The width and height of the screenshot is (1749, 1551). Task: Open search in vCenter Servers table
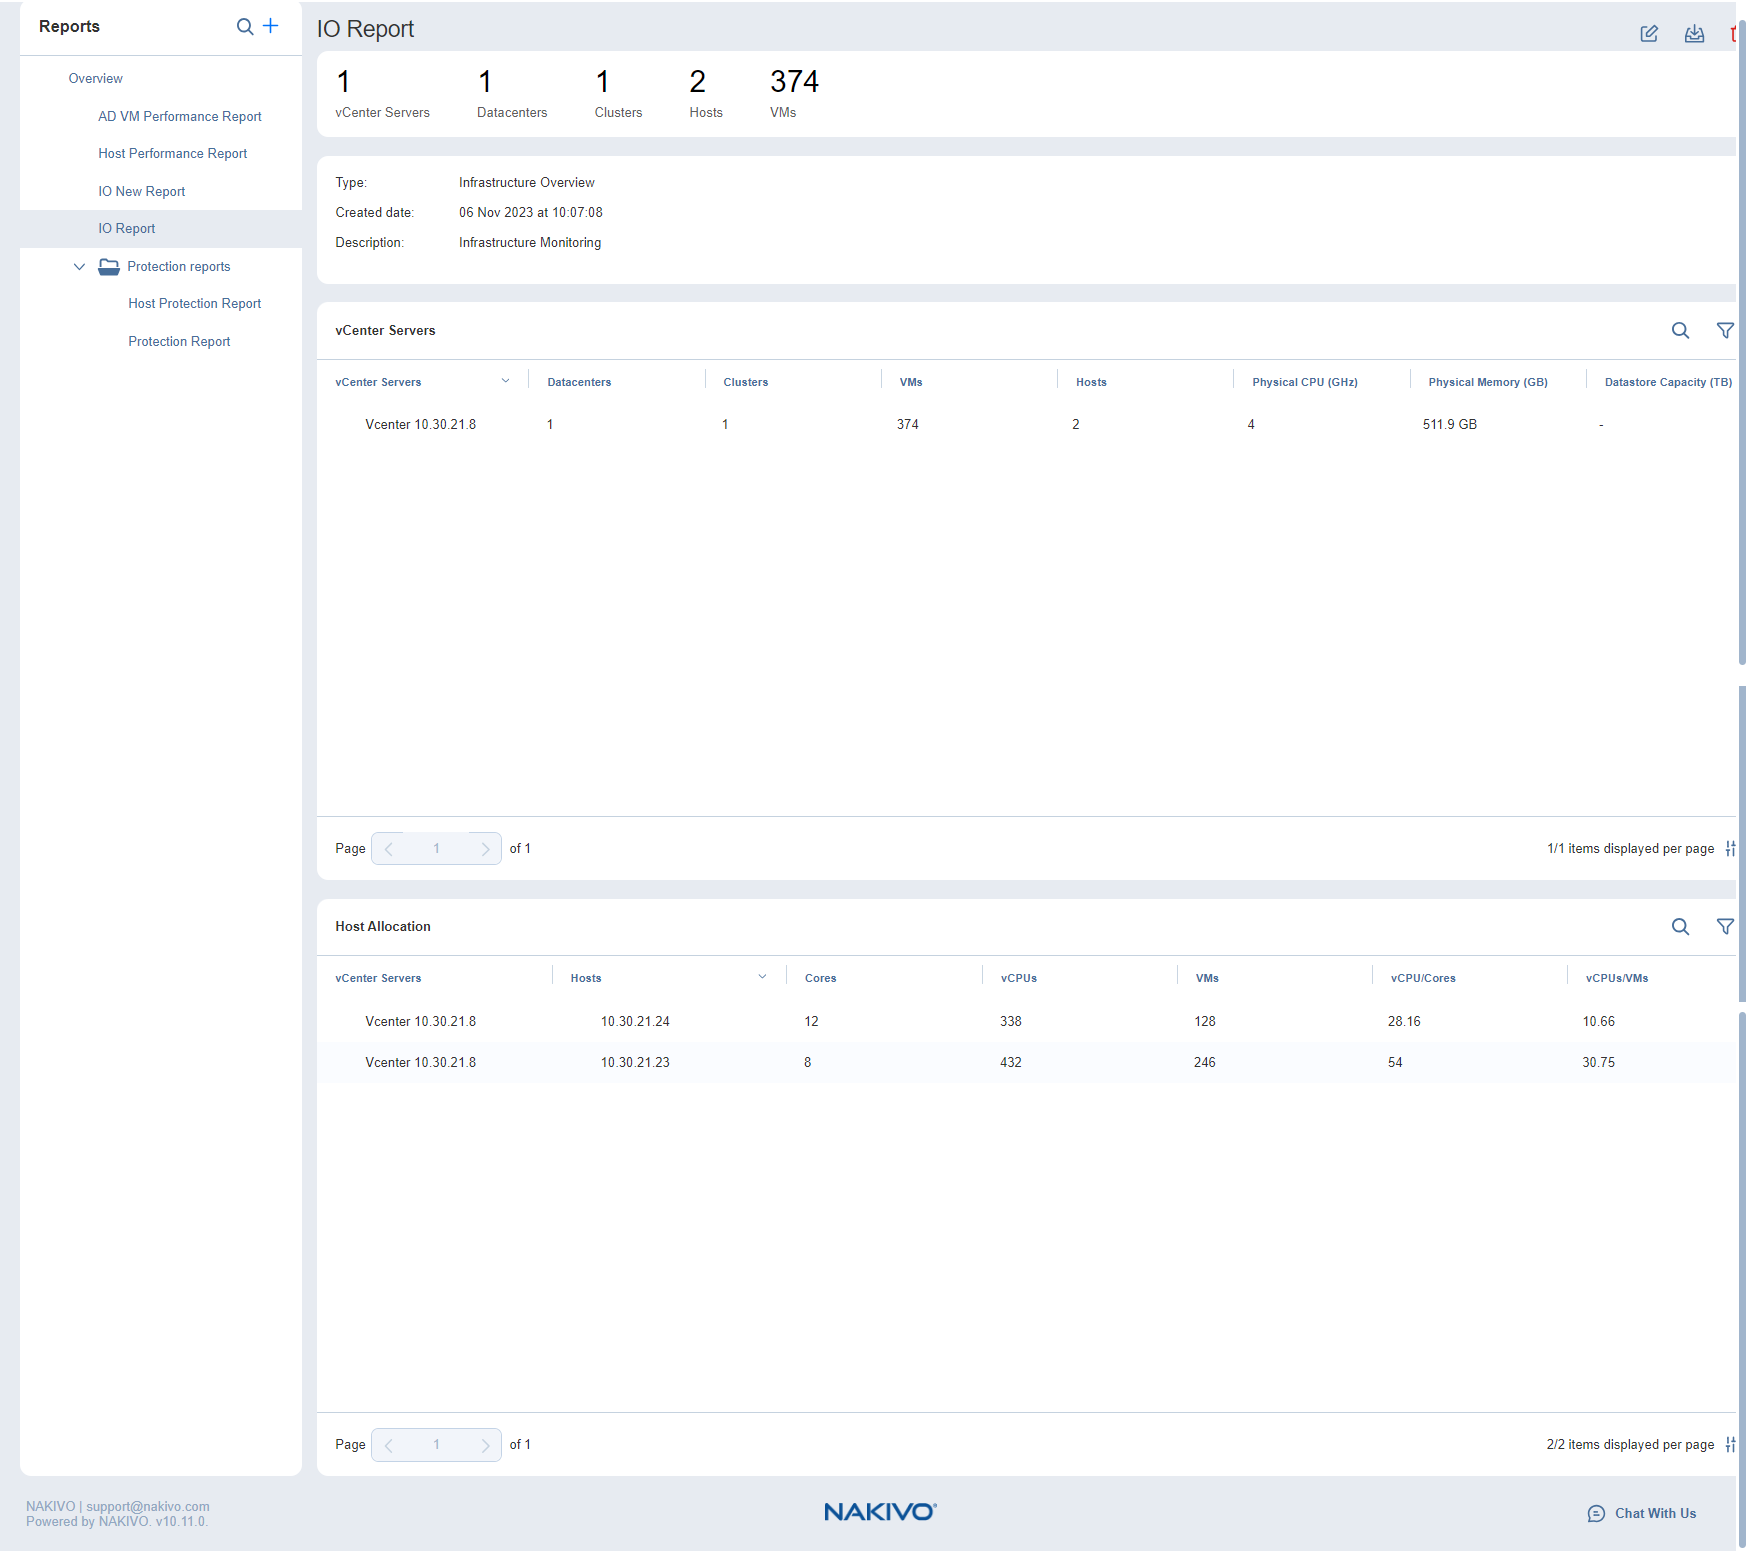tap(1680, 331)
